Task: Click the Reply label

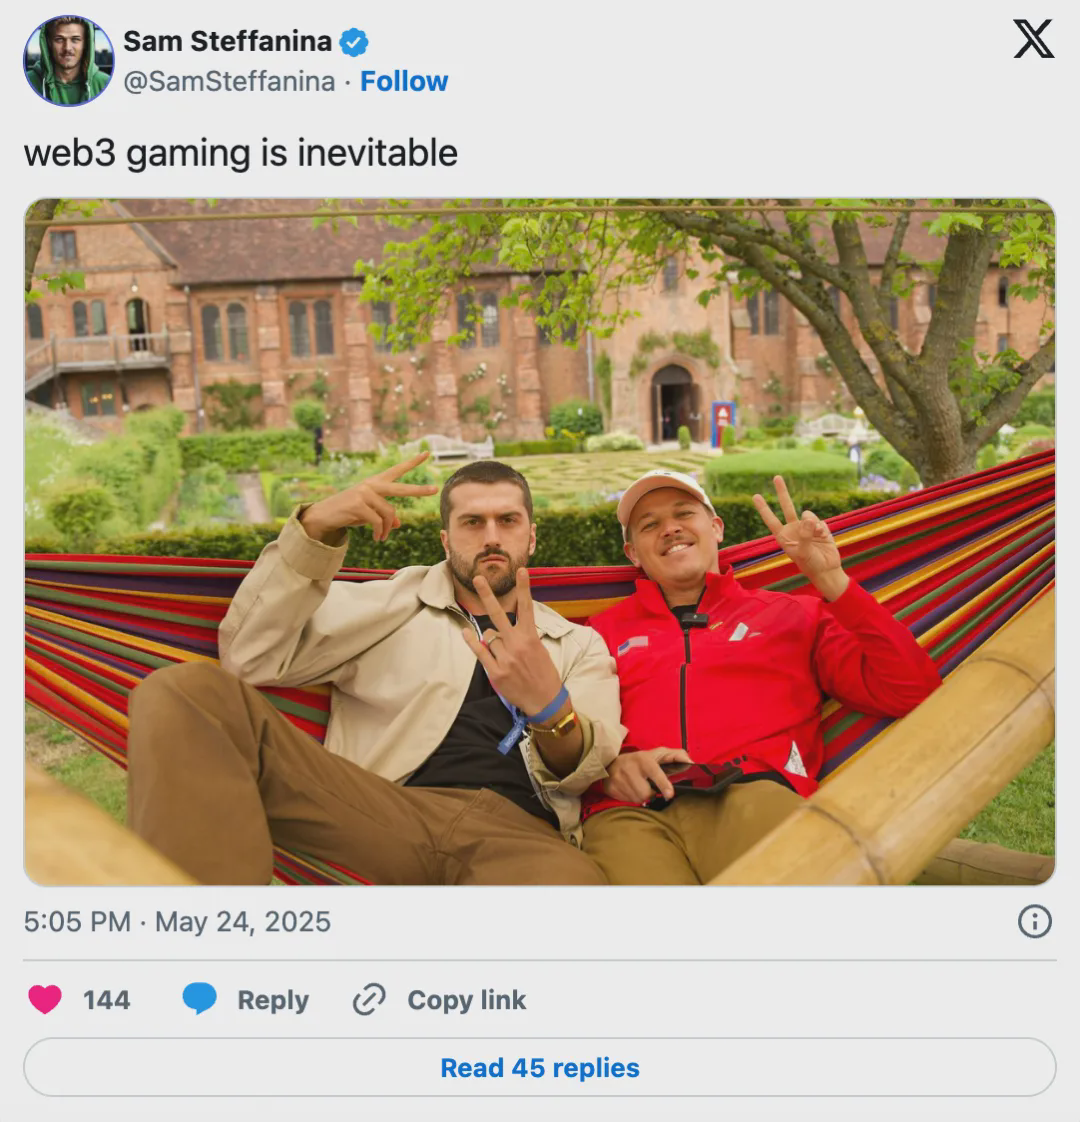Action: coord(273,1000)
